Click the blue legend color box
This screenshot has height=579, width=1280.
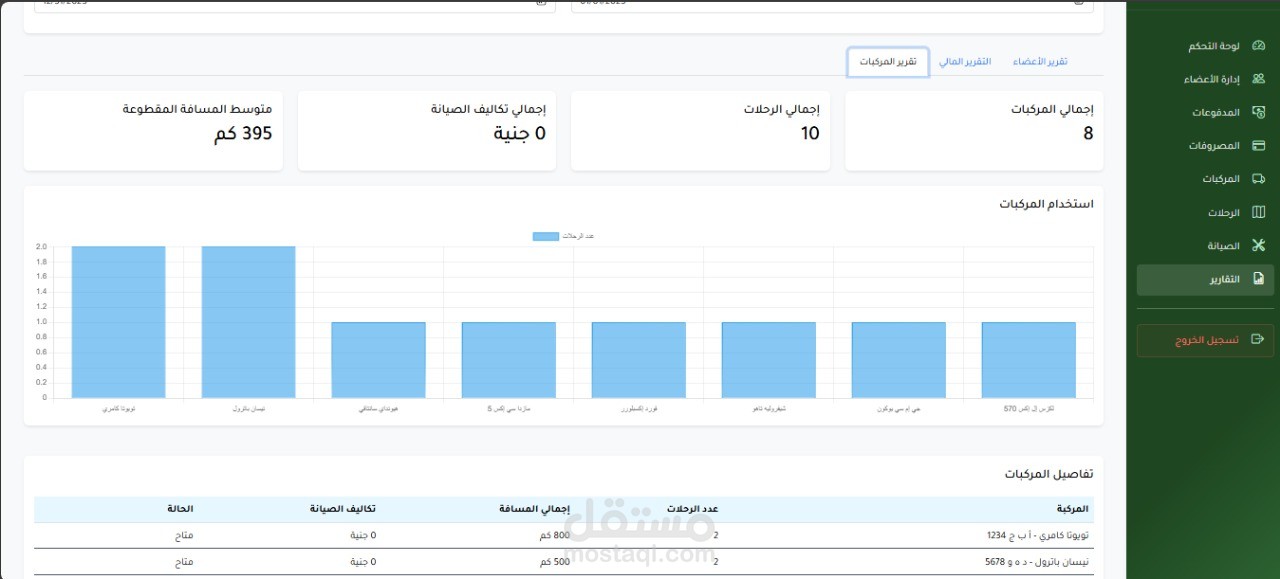(x=546, y=236)
